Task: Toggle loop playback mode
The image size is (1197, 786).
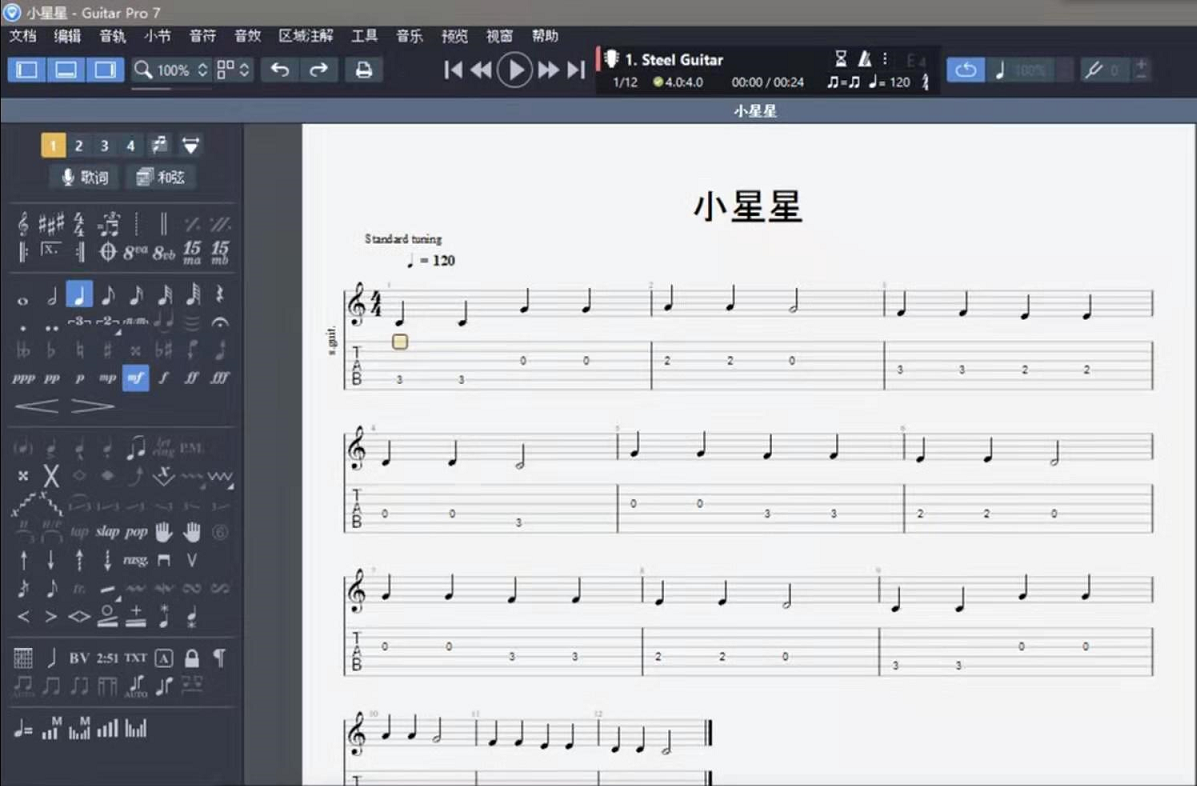Action: (x=965, y=70)
